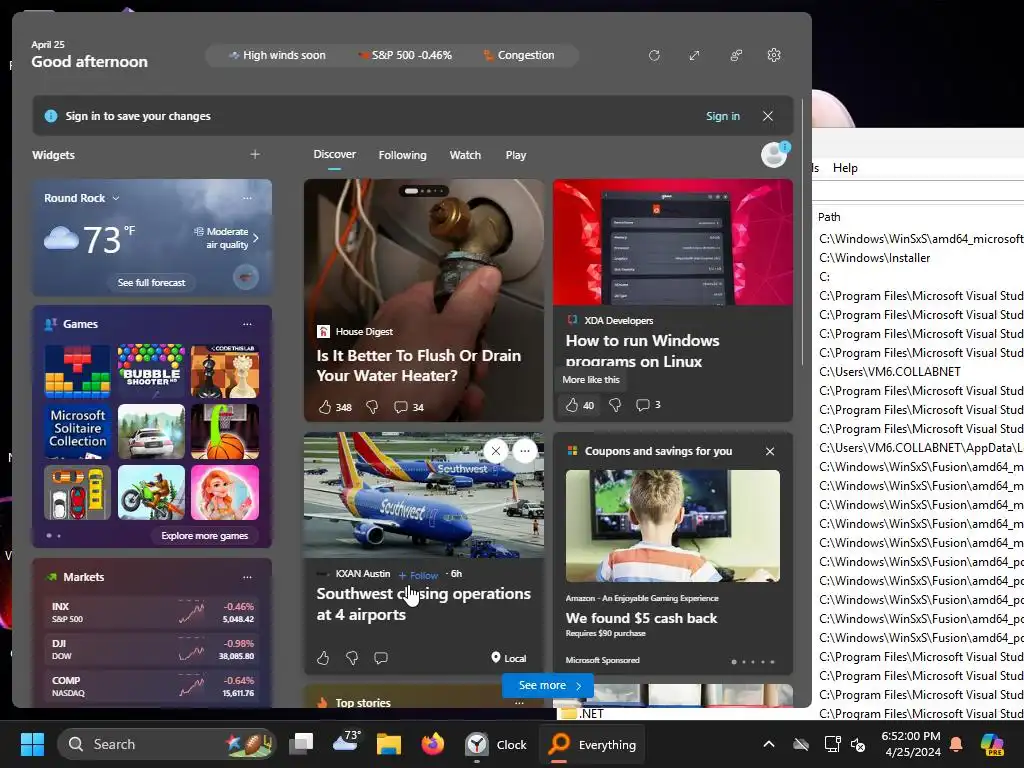Open Round Rock weather widget options menu

click(247, 198)
